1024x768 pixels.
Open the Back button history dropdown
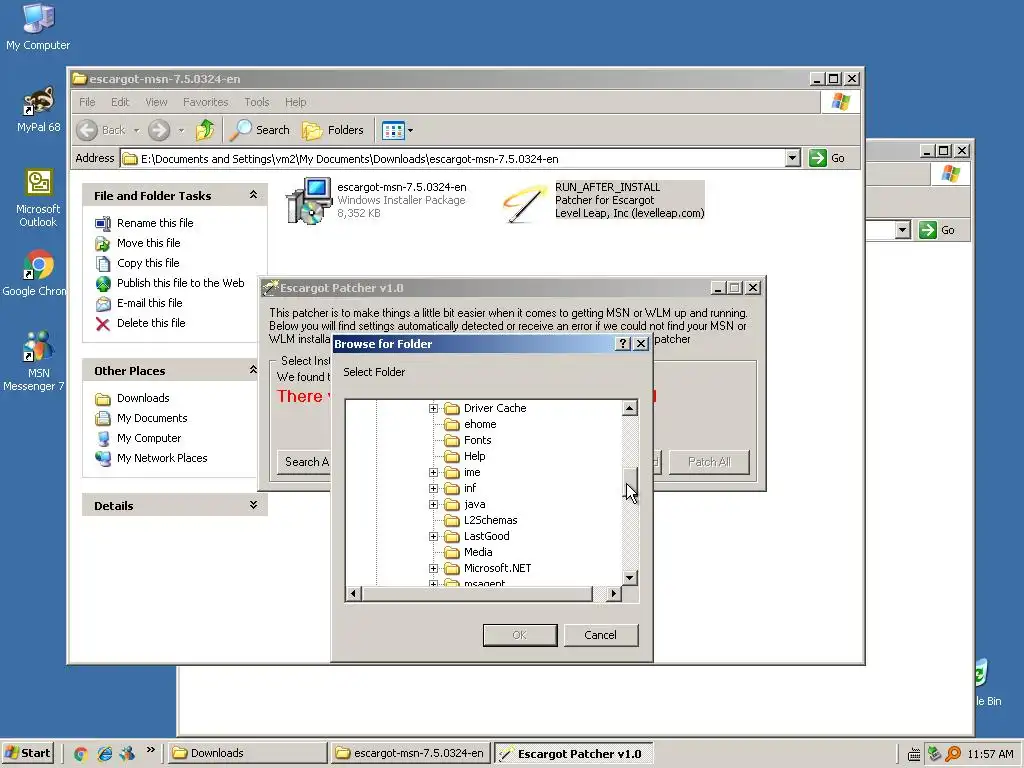coord(136,130)
